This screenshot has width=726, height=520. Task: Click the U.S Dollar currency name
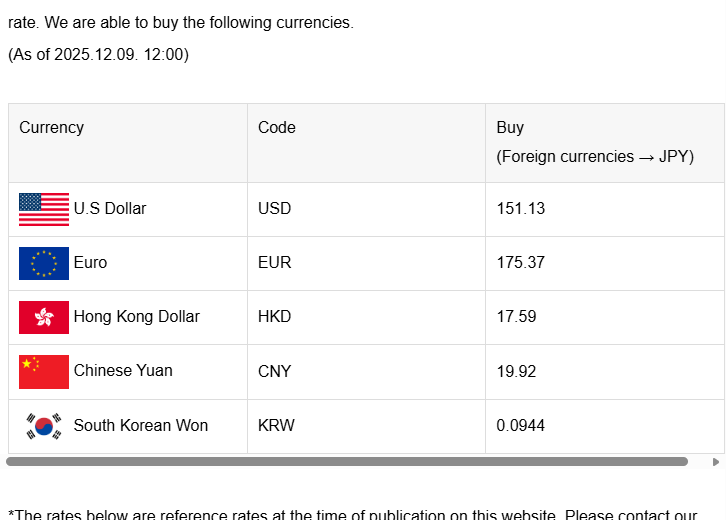(x=110, y=209)
